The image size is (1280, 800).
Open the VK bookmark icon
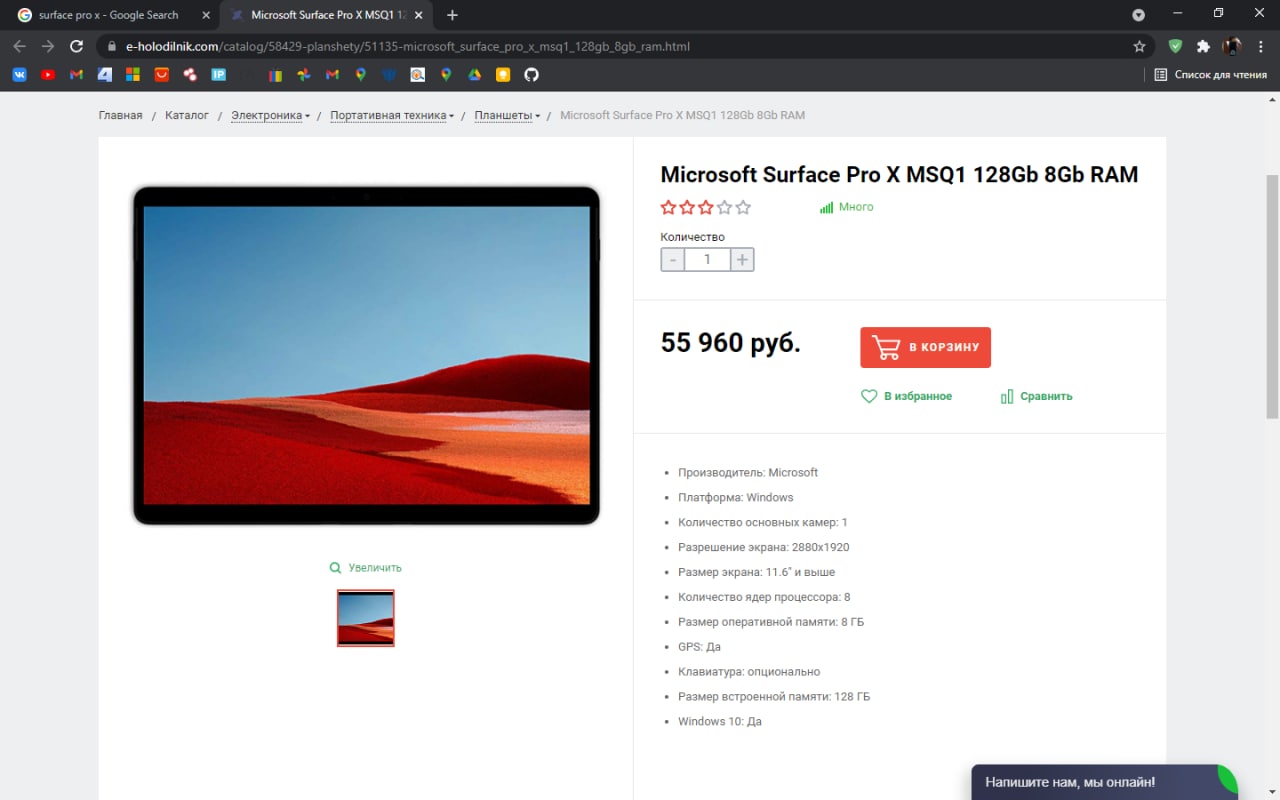coord(19,75)
